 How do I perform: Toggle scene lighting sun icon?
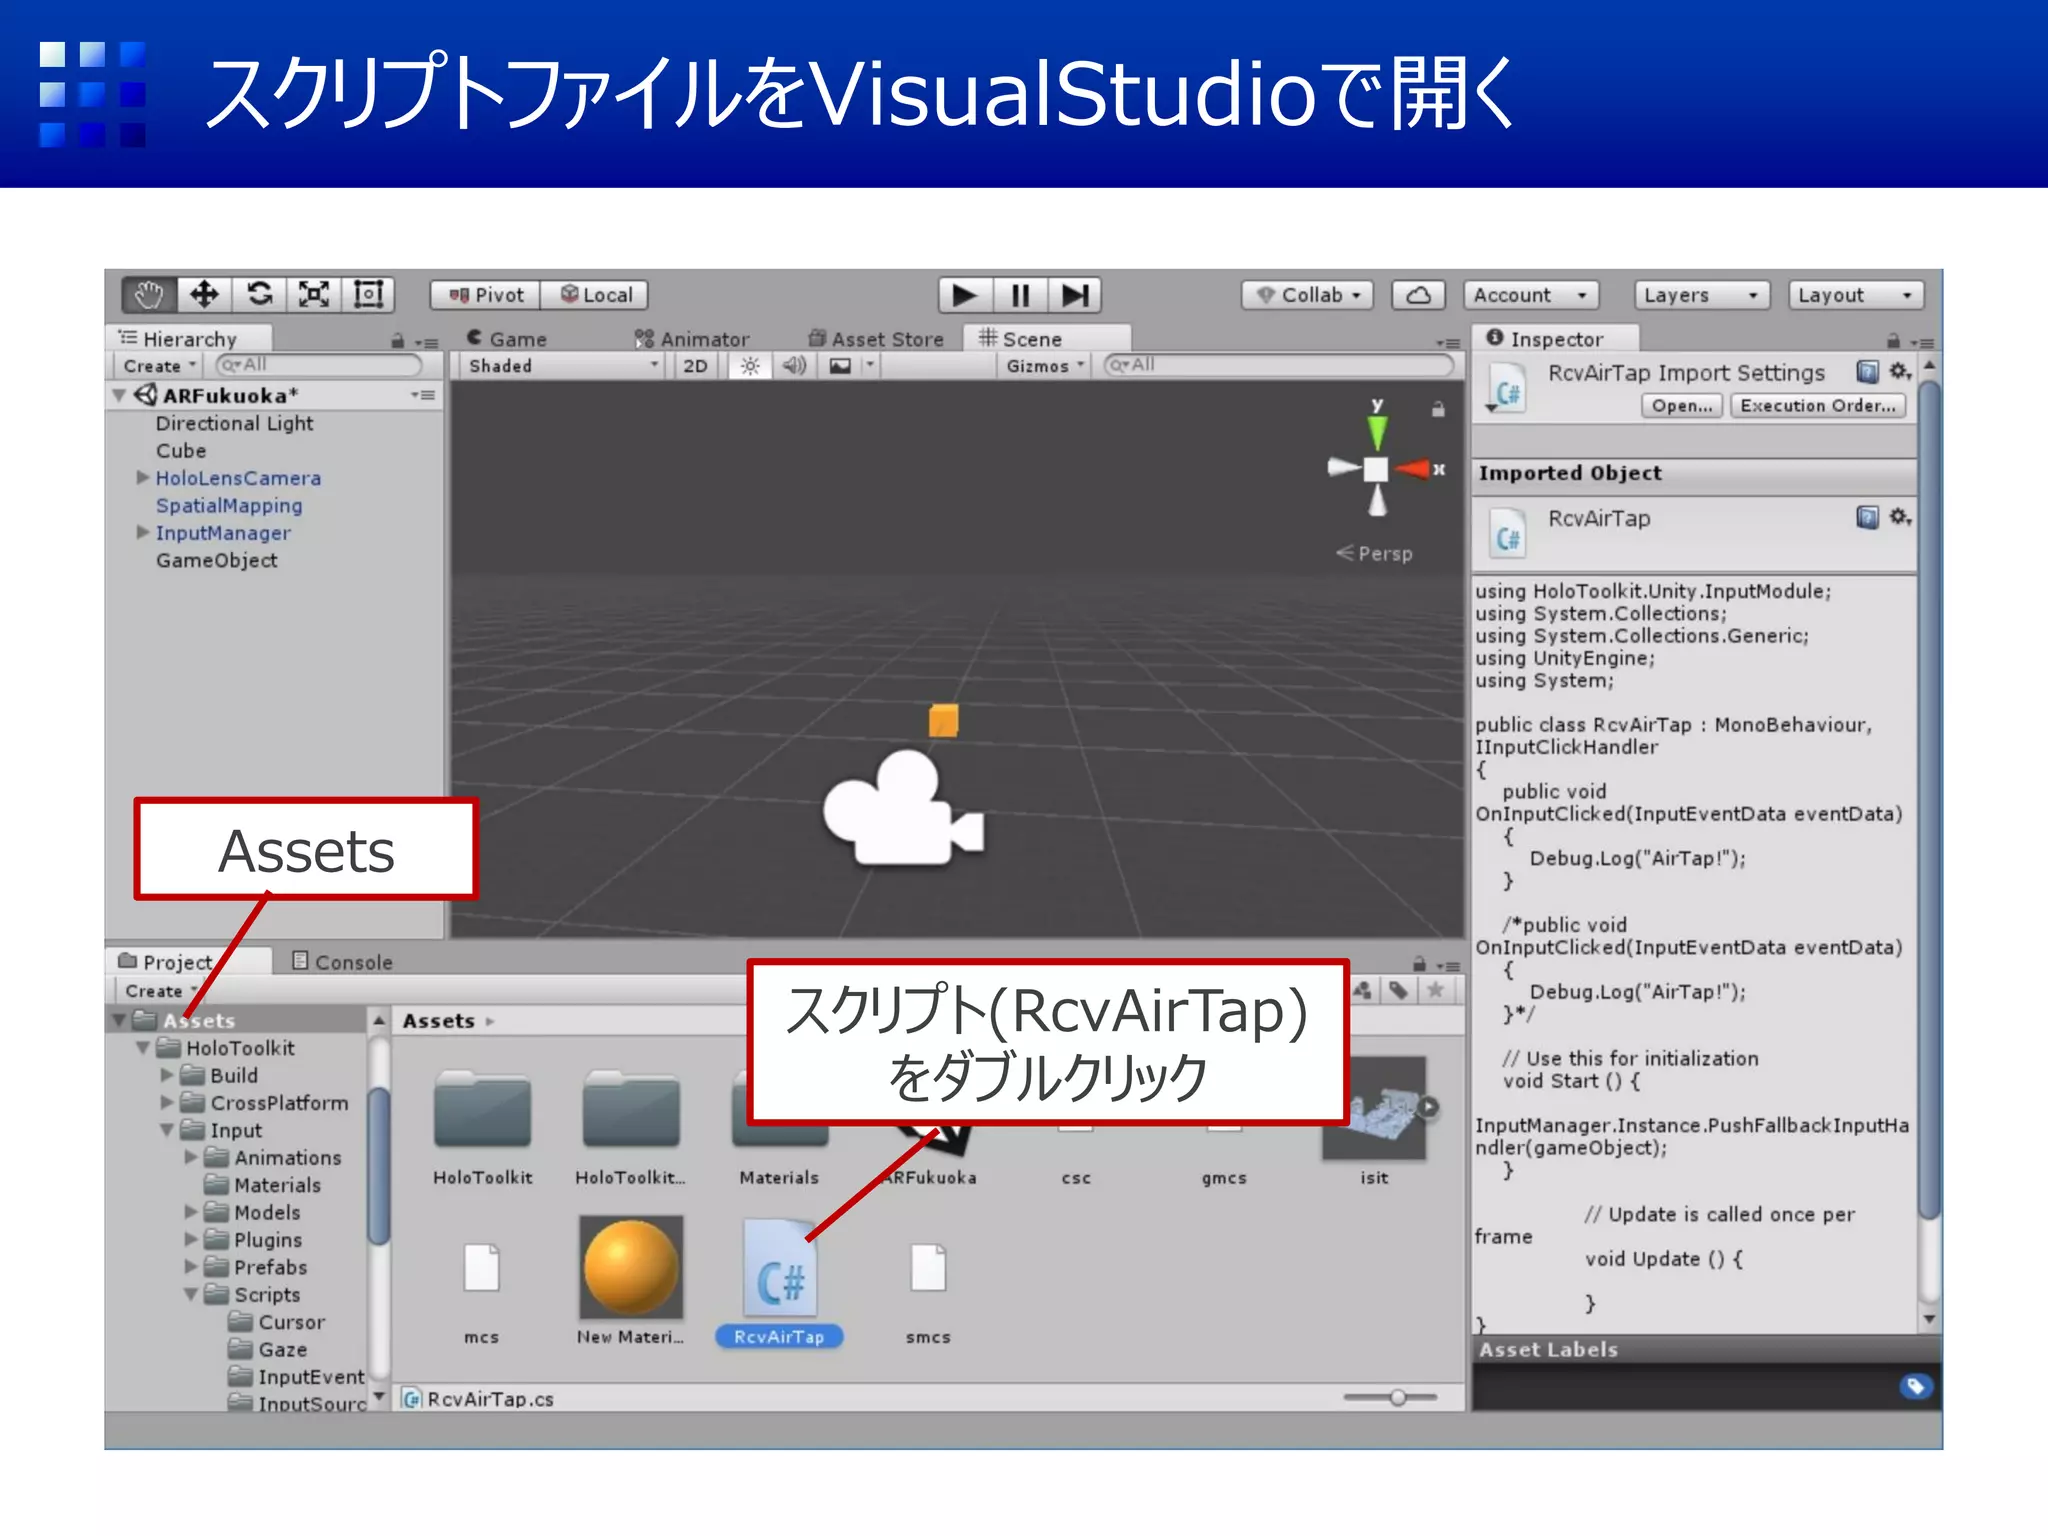(750, 366)
